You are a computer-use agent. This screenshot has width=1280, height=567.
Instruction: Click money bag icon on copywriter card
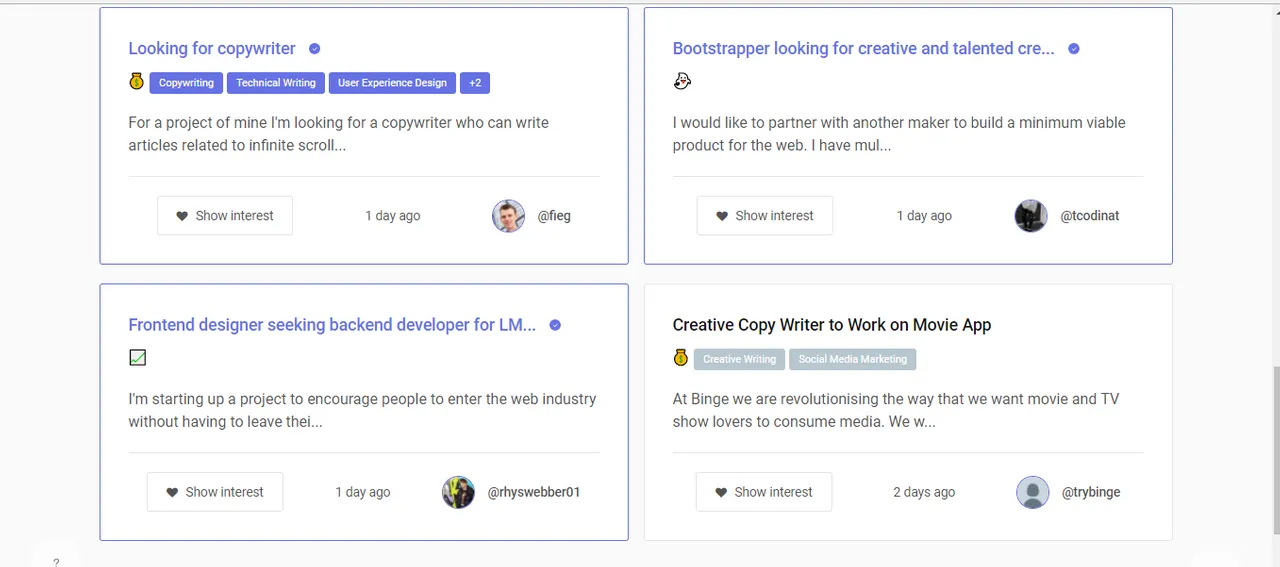pos(137,82)
